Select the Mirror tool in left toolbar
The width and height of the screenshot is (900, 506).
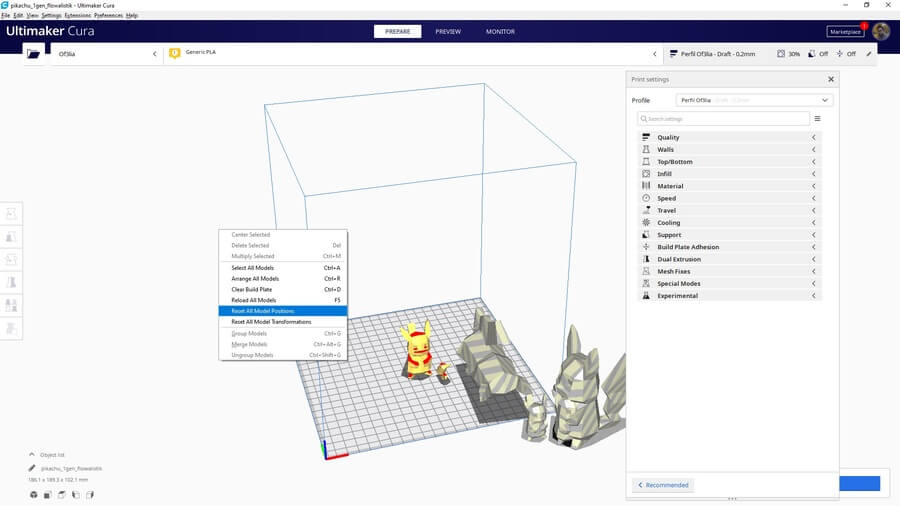[11, 282]
